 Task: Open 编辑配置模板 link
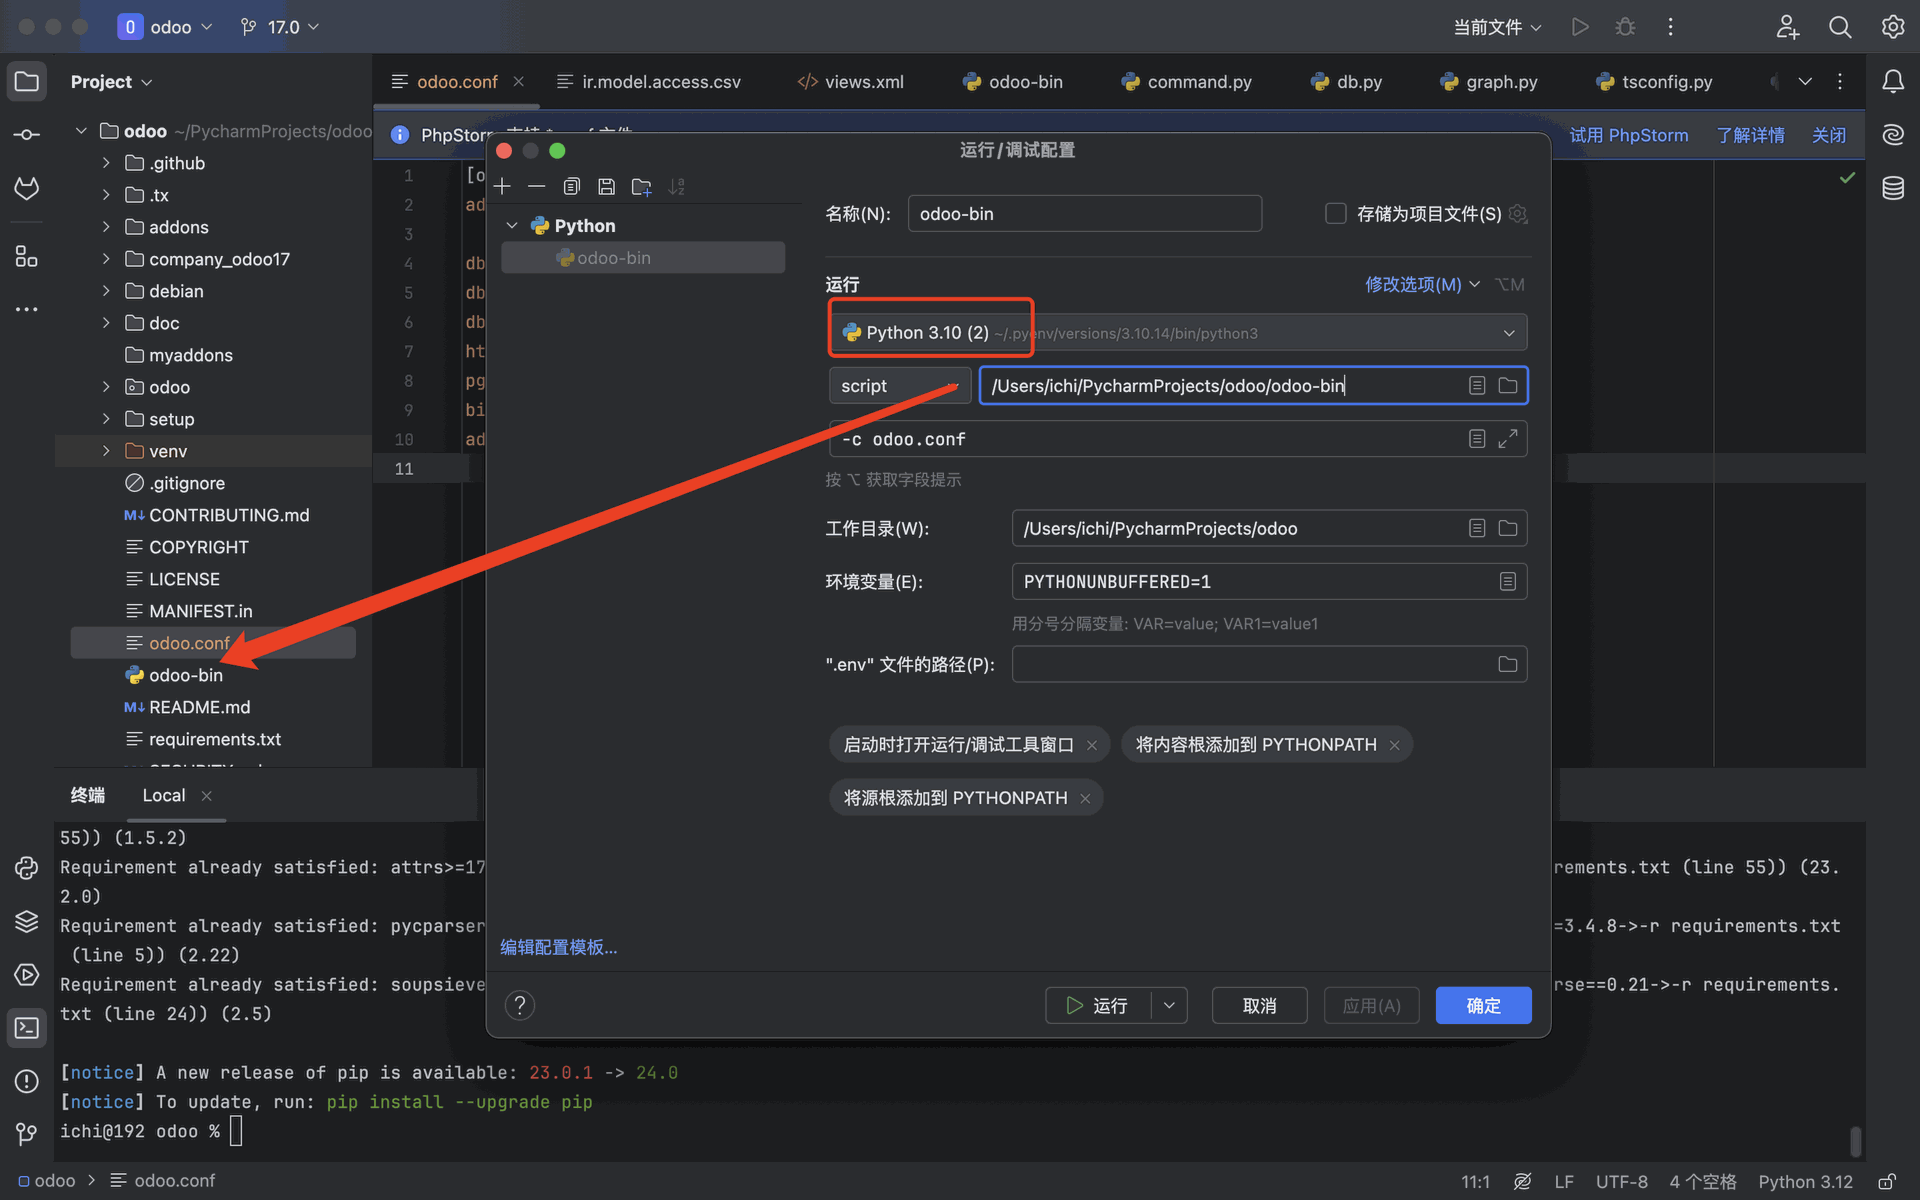[x=559, y=947]
